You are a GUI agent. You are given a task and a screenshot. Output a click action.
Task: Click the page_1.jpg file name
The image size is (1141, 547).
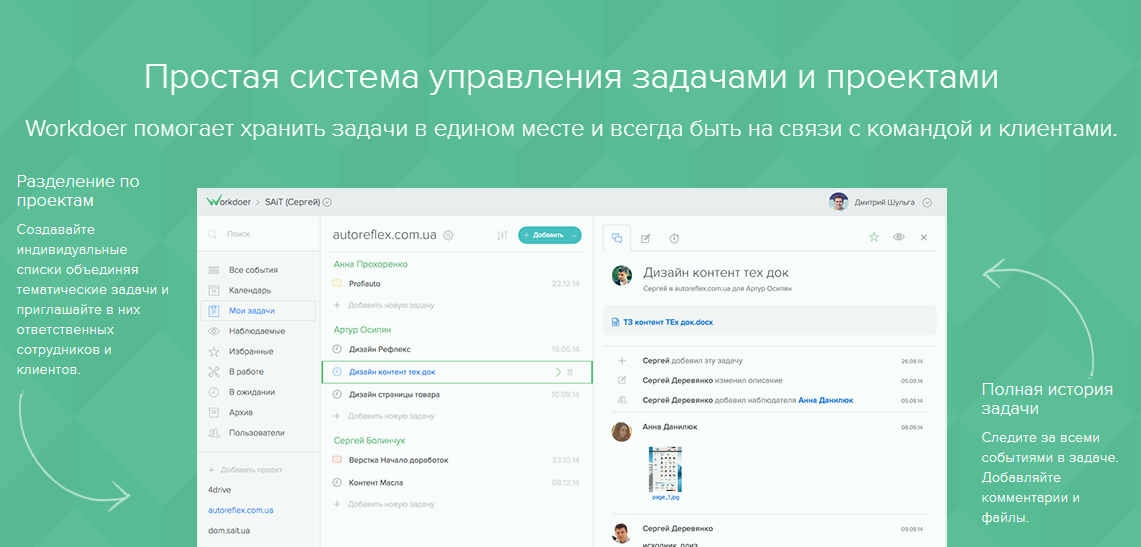click(664, 498)
